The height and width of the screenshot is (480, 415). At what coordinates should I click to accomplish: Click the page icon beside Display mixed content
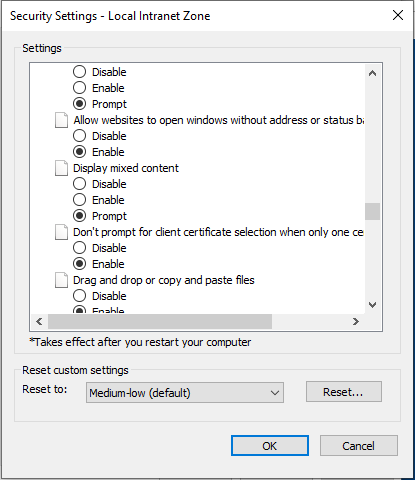62,168
